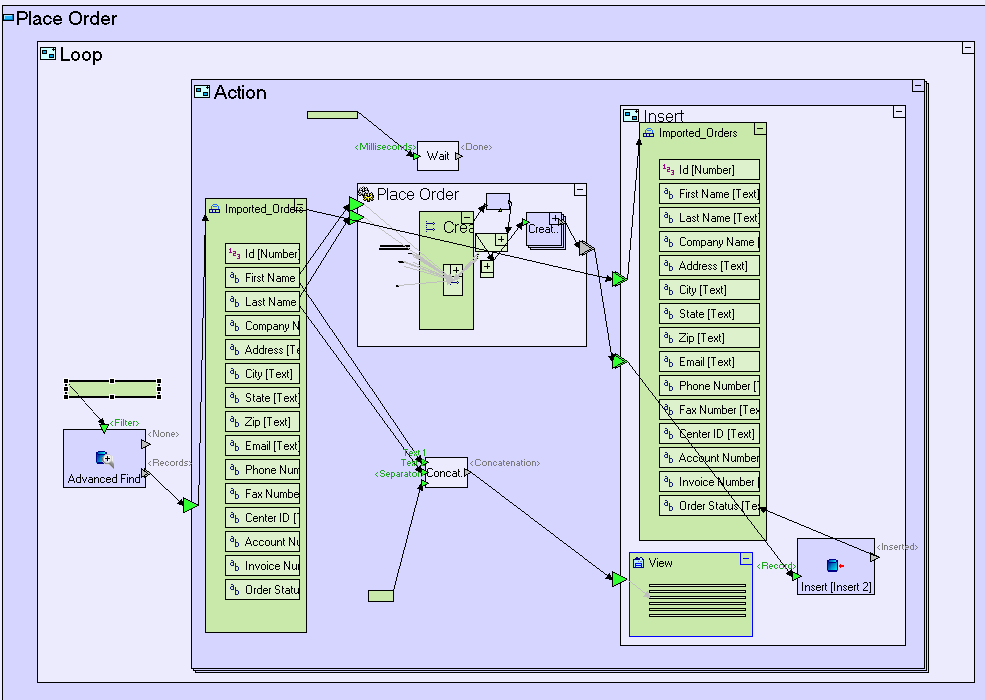
Task: Click the Wait action block
Action: [438, 156]
